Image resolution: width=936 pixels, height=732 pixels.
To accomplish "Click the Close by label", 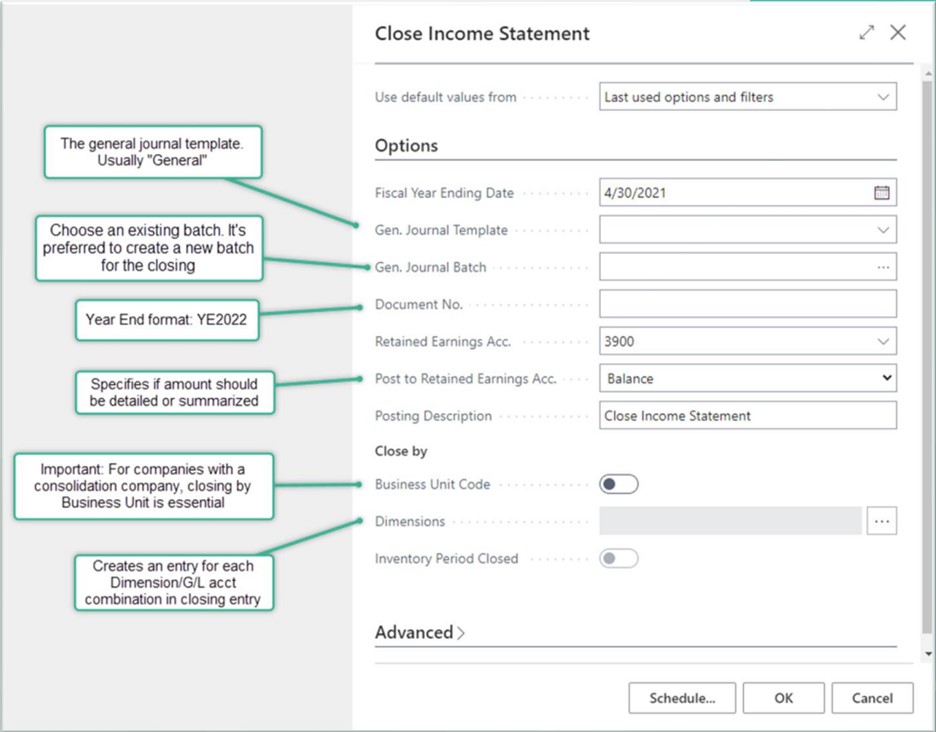I will 401,451.
